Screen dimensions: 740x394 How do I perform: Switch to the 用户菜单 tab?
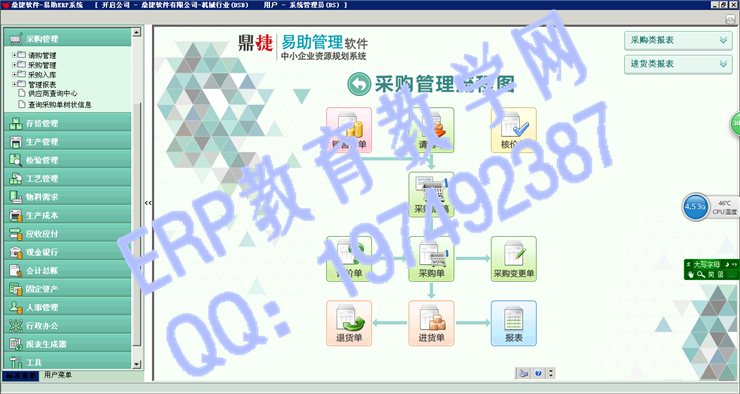(58, 375)
